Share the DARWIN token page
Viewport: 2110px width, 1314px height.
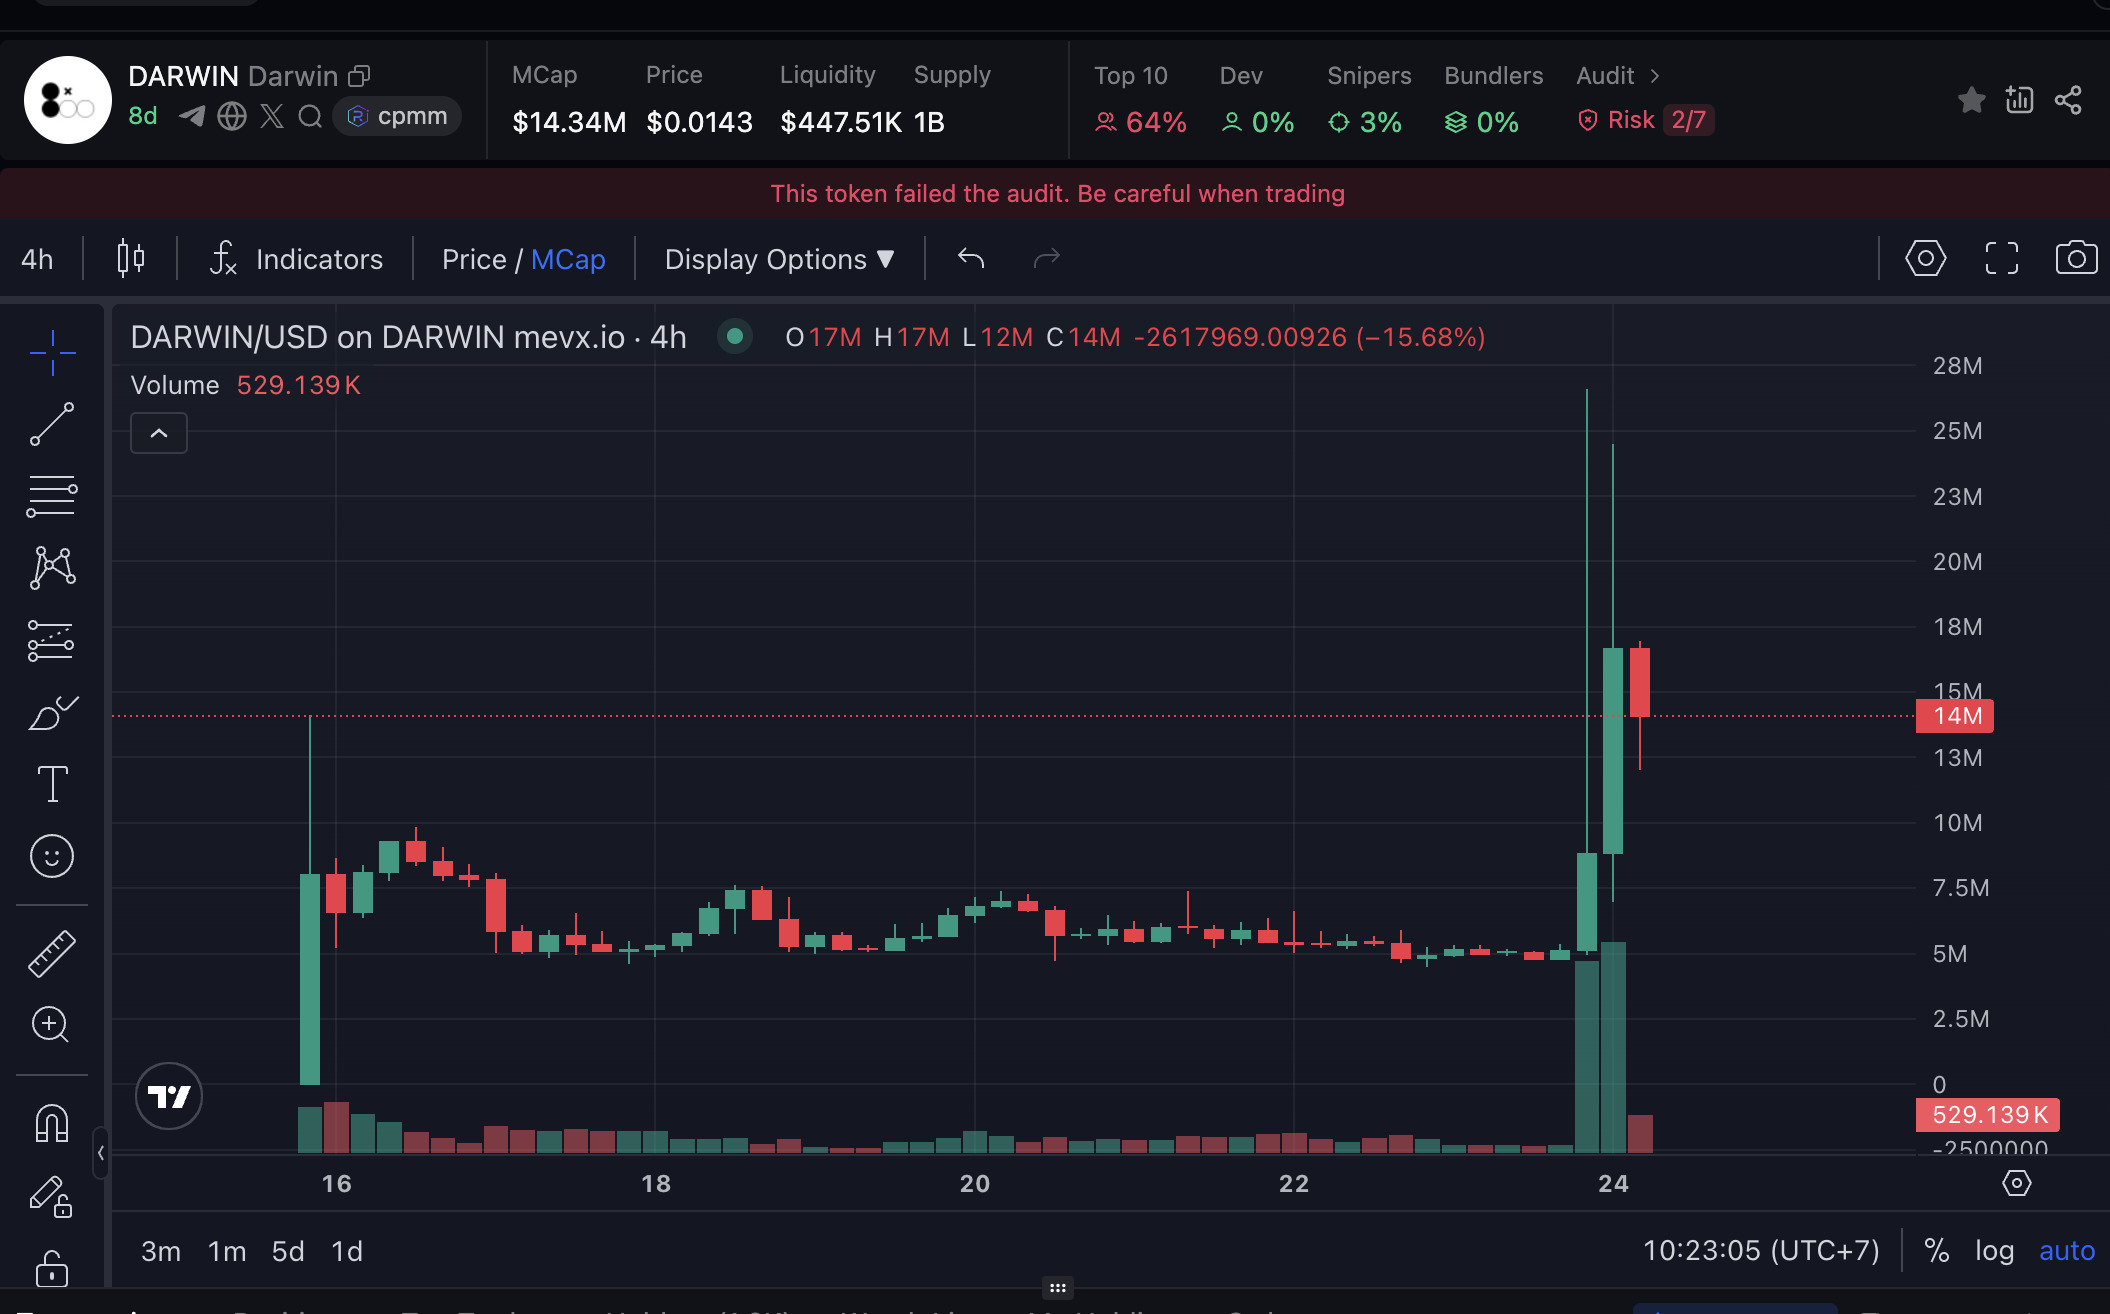pyautogui.click(x=2068, y=100)
